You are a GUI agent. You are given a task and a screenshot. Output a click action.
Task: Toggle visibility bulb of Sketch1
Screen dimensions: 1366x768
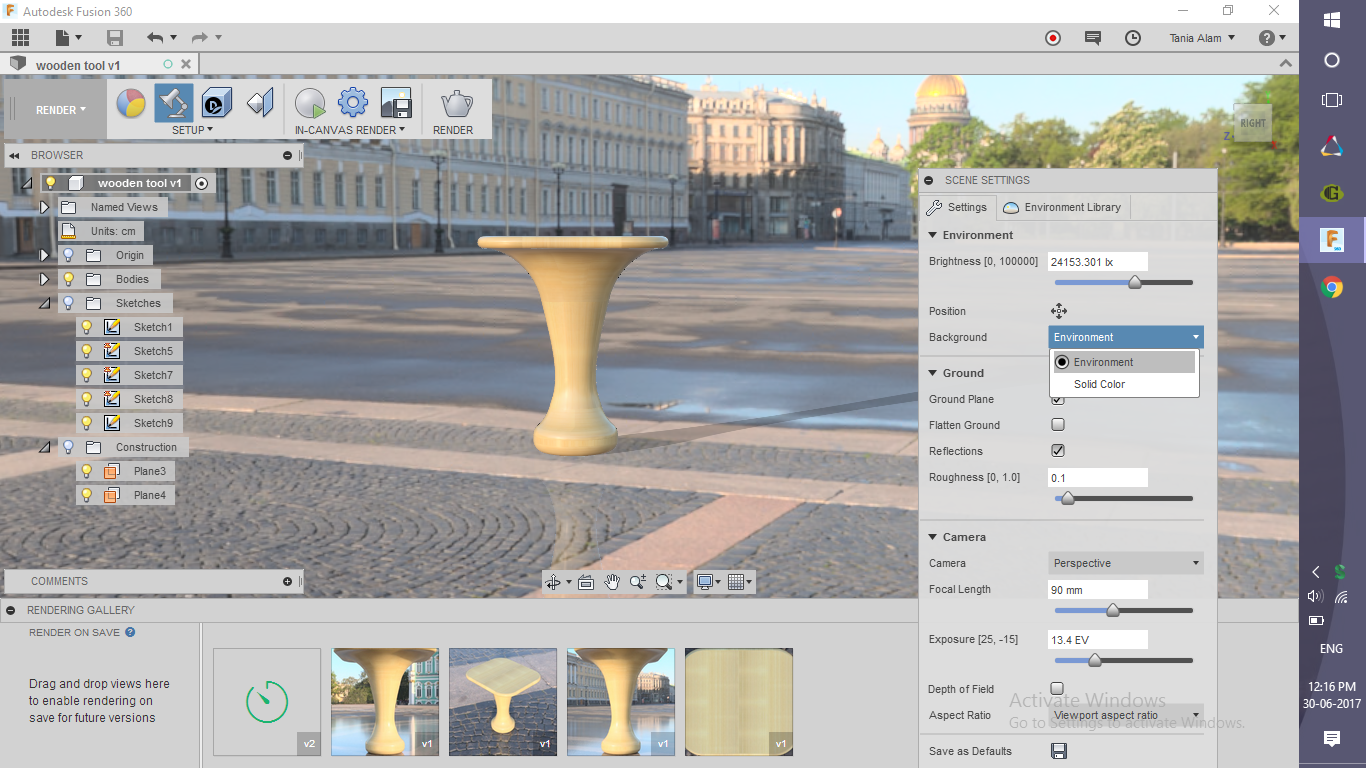(x=87, y=327)
